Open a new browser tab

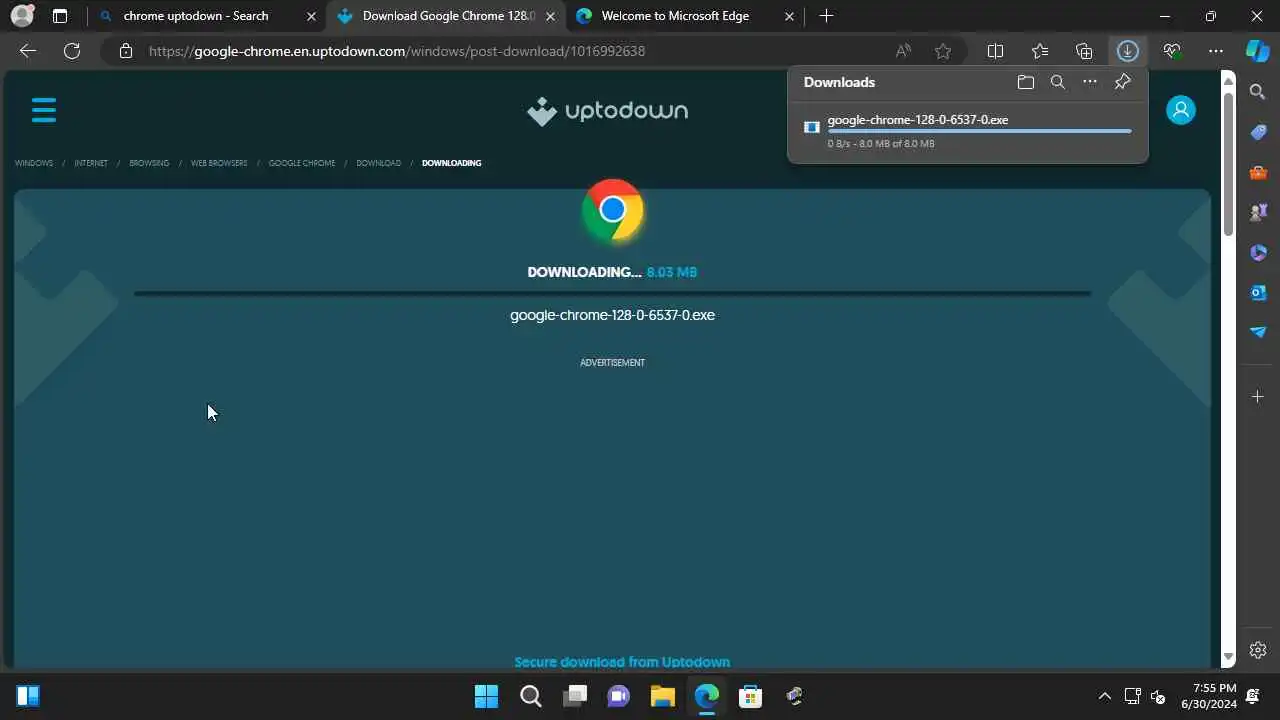[826, 16]
